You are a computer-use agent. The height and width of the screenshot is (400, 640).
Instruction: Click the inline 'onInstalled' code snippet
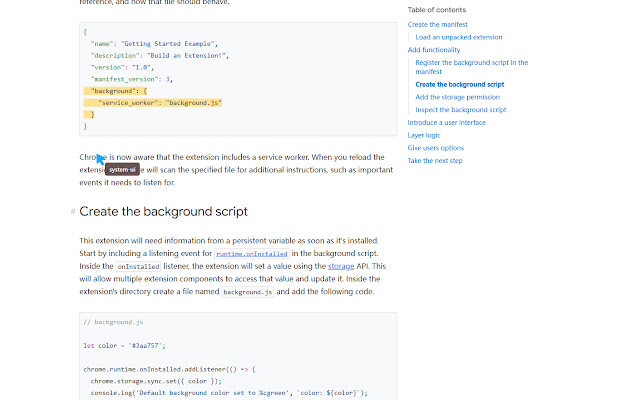[138, 267]
